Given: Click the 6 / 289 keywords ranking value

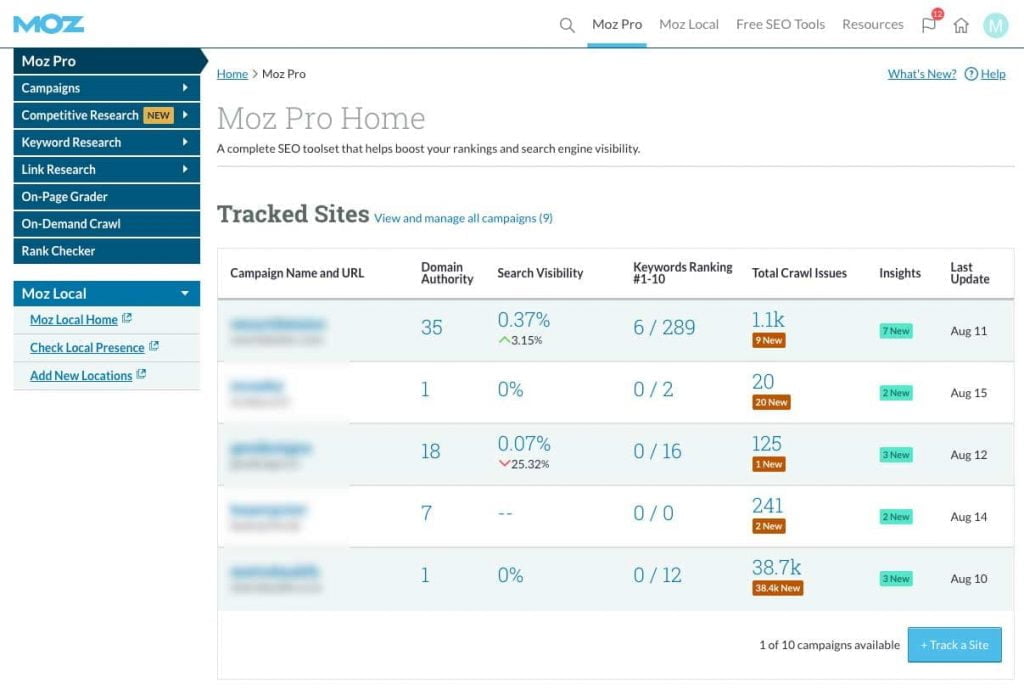Looking at the screenshot, I should 664,327.
